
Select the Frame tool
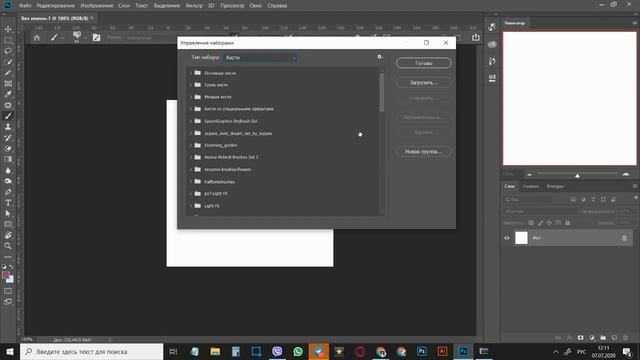click(x=8, y=83)
